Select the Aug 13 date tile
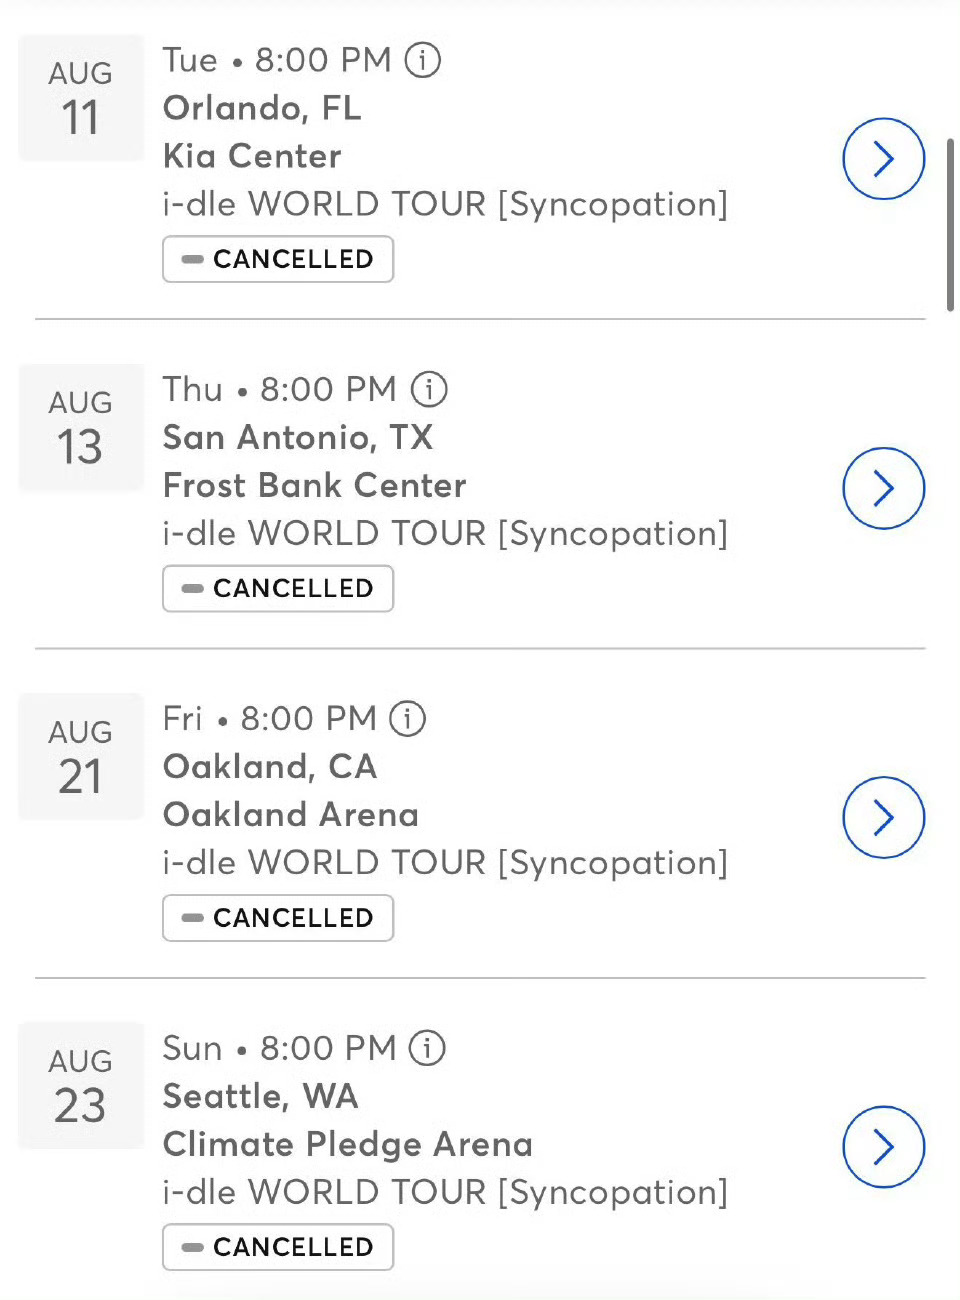The width and height of the screenshot is (960, 1300). pos(81,428)
